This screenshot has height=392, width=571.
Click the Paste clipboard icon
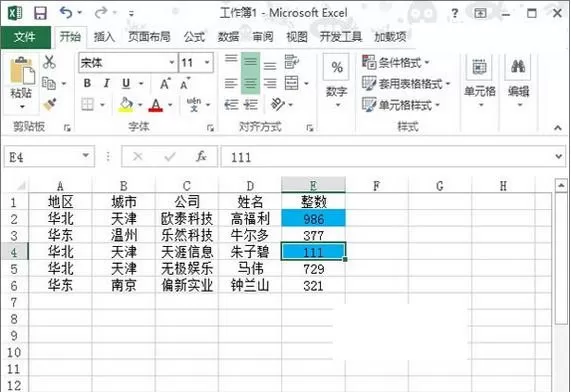[22, 70]
